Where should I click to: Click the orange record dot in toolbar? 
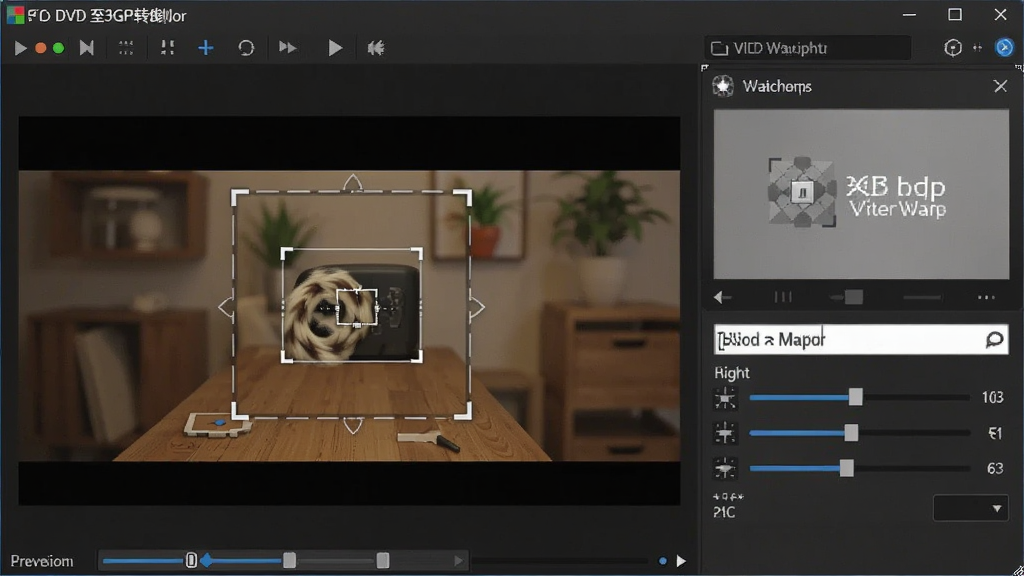click(40, 48)
